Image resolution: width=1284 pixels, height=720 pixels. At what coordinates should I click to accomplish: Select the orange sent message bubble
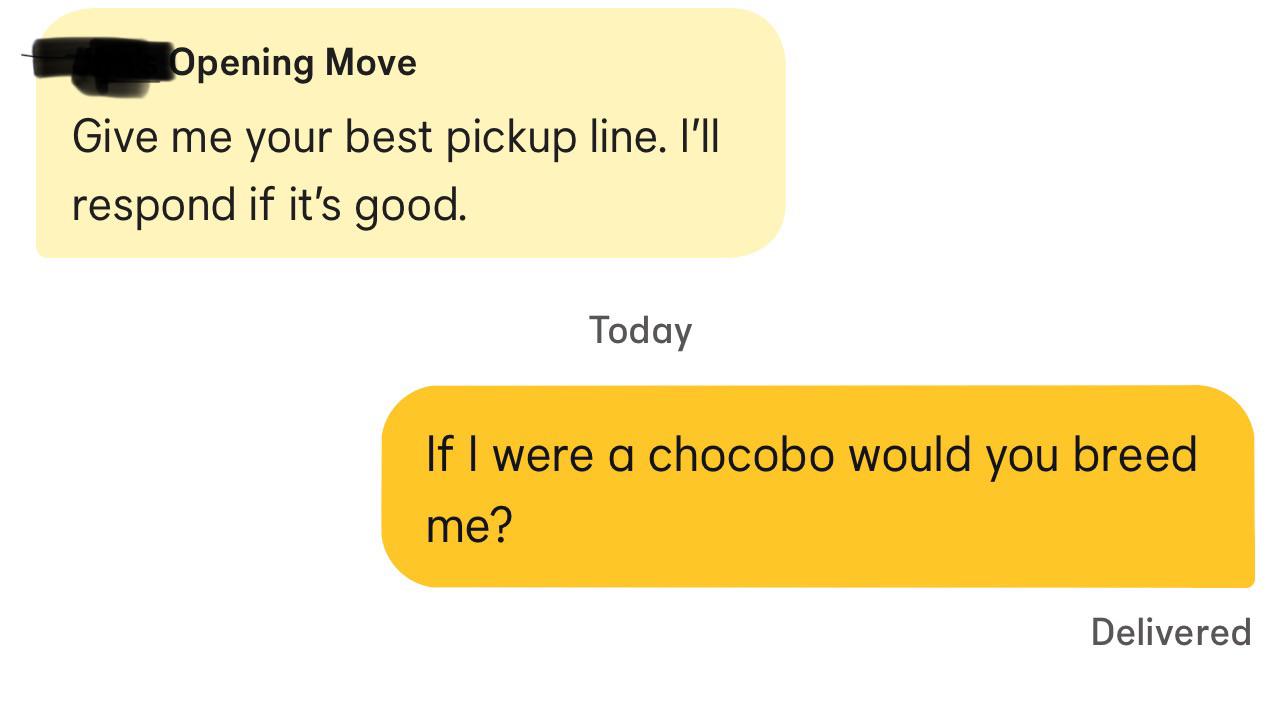818,486
